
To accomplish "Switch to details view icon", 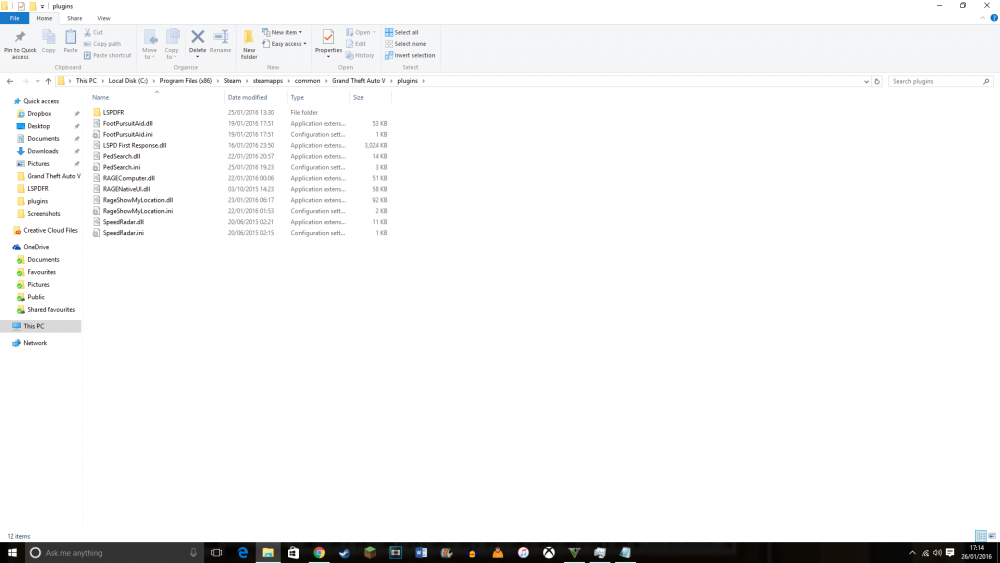I will tap(981, 536).
